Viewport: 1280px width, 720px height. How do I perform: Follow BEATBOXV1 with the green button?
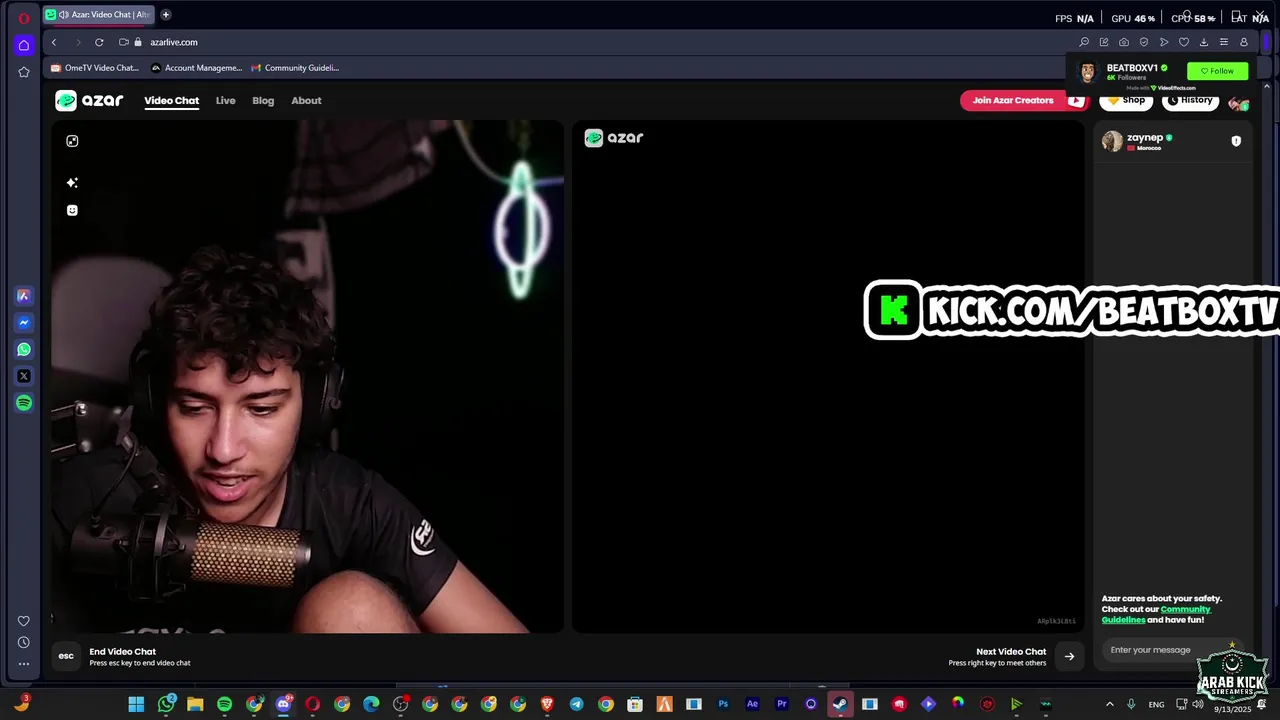coord(1217,71)
